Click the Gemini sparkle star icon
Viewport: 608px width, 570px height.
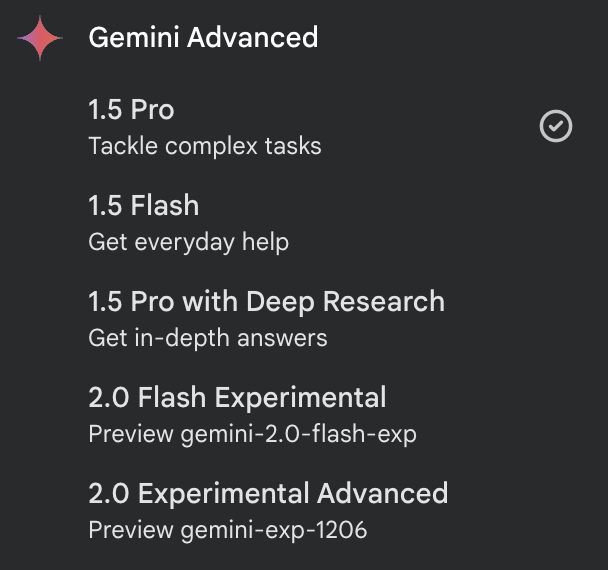pos(40,38)
